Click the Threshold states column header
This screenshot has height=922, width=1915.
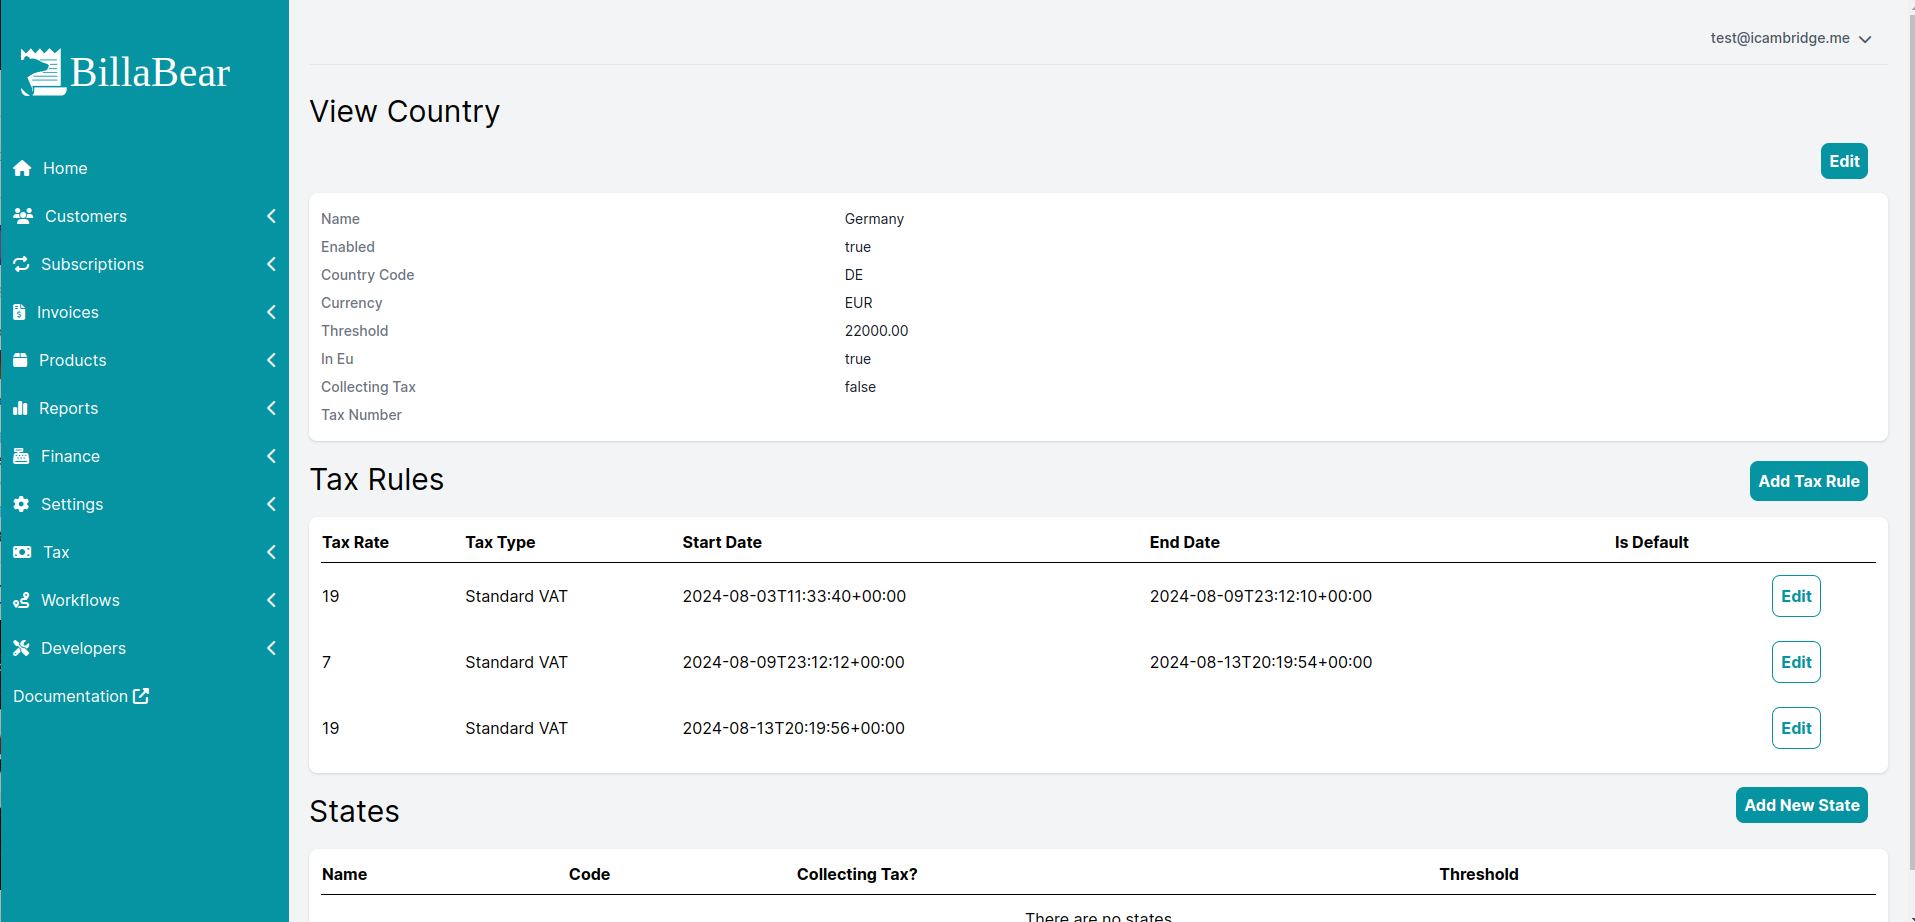point(1478,874)
